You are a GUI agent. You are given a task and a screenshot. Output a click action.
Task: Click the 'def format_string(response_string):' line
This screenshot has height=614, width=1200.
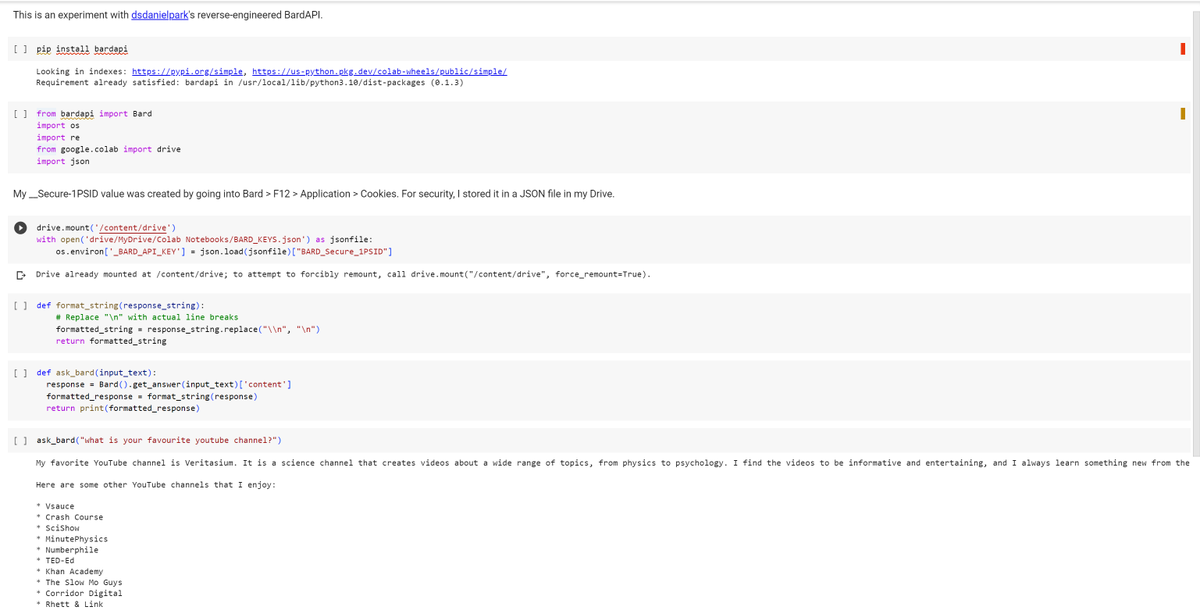click(120, 305)
